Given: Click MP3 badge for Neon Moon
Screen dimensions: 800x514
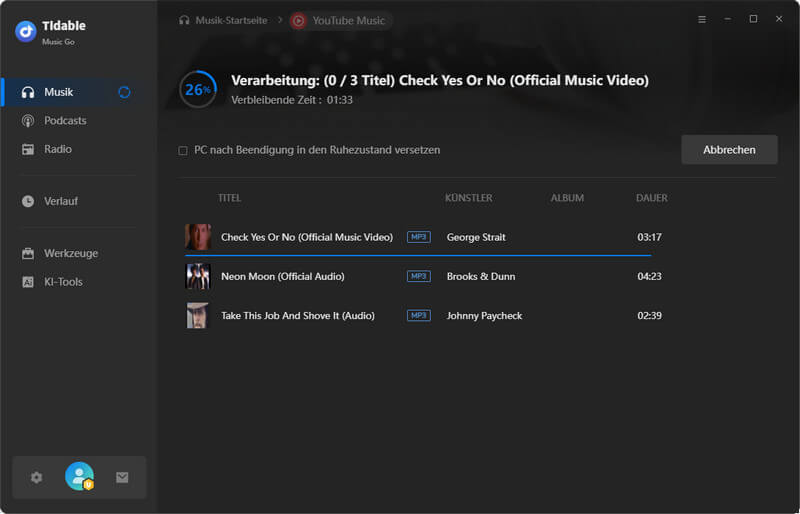Looking at the screenshot, I should [418, 276].
